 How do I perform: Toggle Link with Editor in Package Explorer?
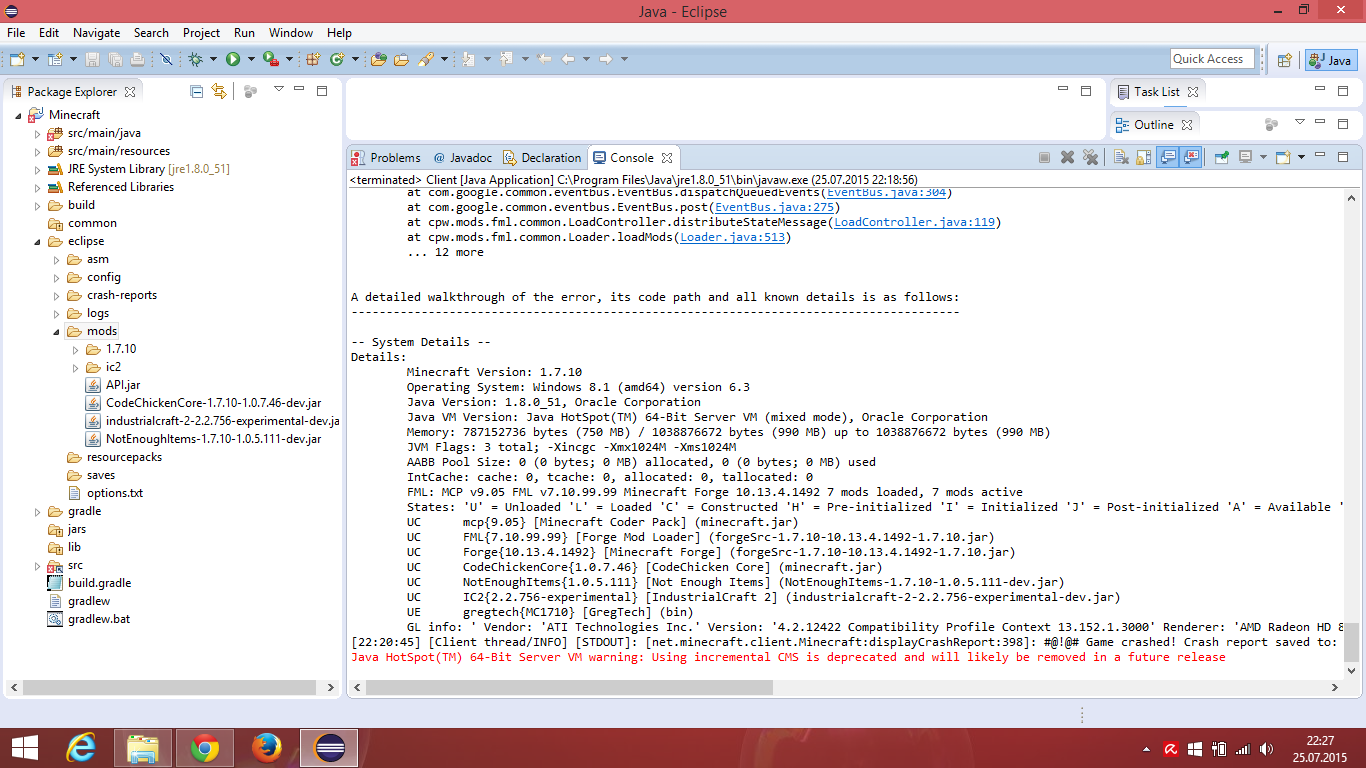point(219,92)
